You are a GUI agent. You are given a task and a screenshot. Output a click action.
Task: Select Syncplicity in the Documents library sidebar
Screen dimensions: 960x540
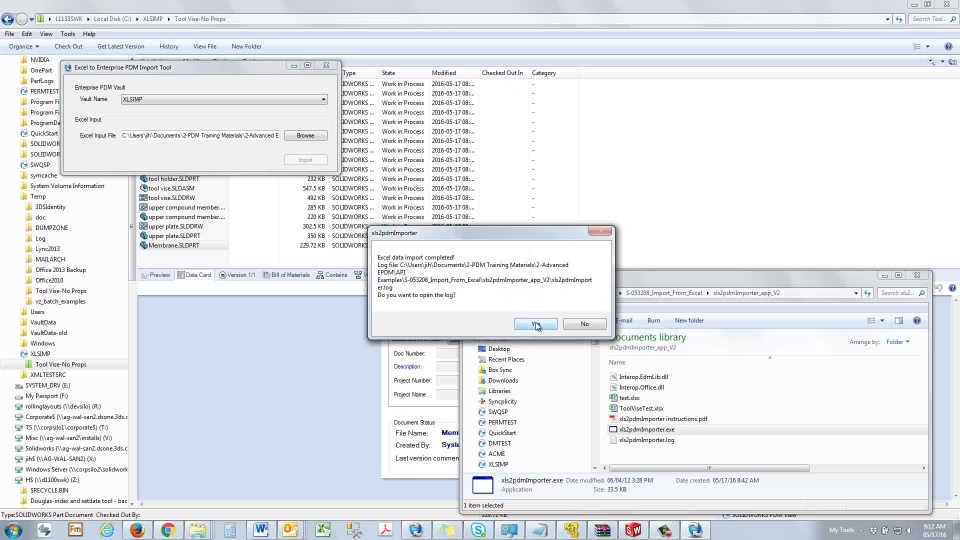tap(502, 402)
